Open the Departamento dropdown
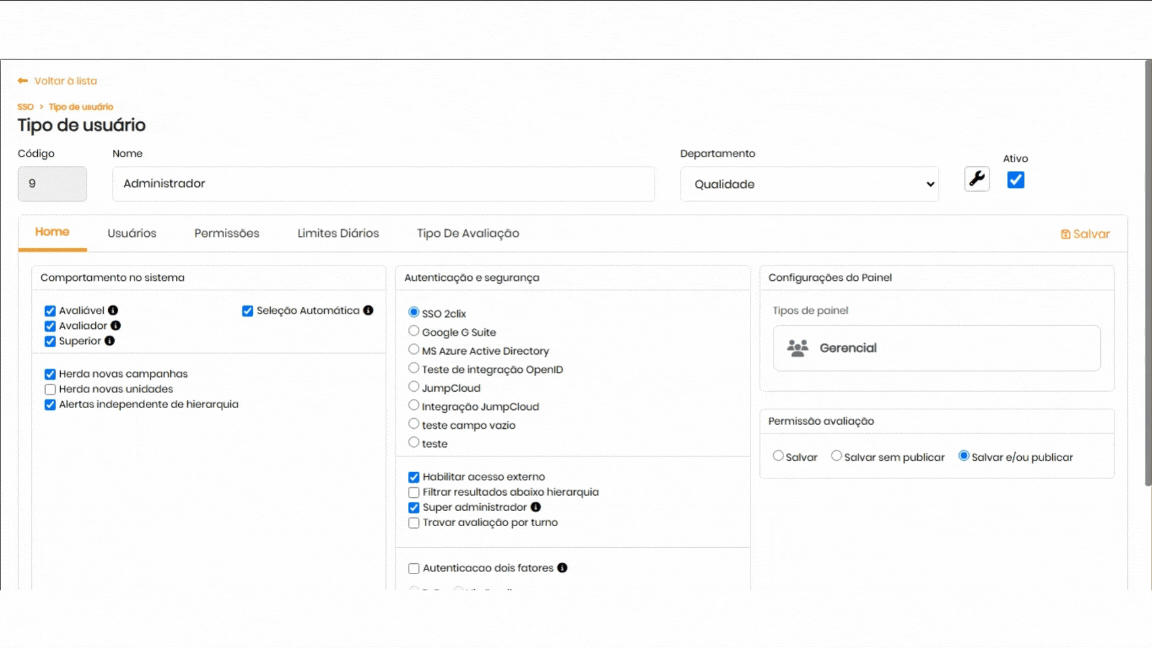1152x648 pixels. [809, 184]
